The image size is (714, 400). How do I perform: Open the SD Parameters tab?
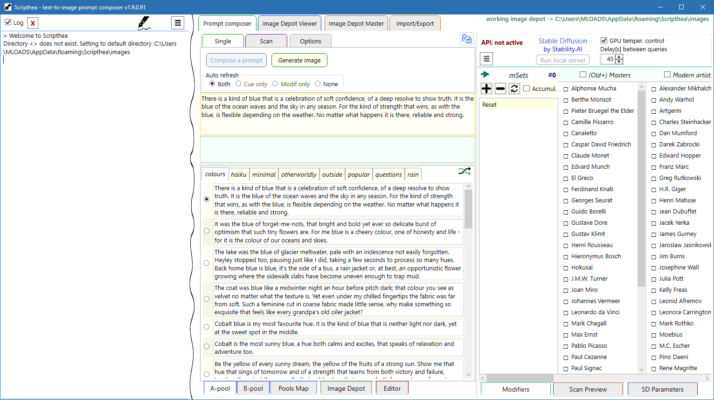[x=662, y=390]
